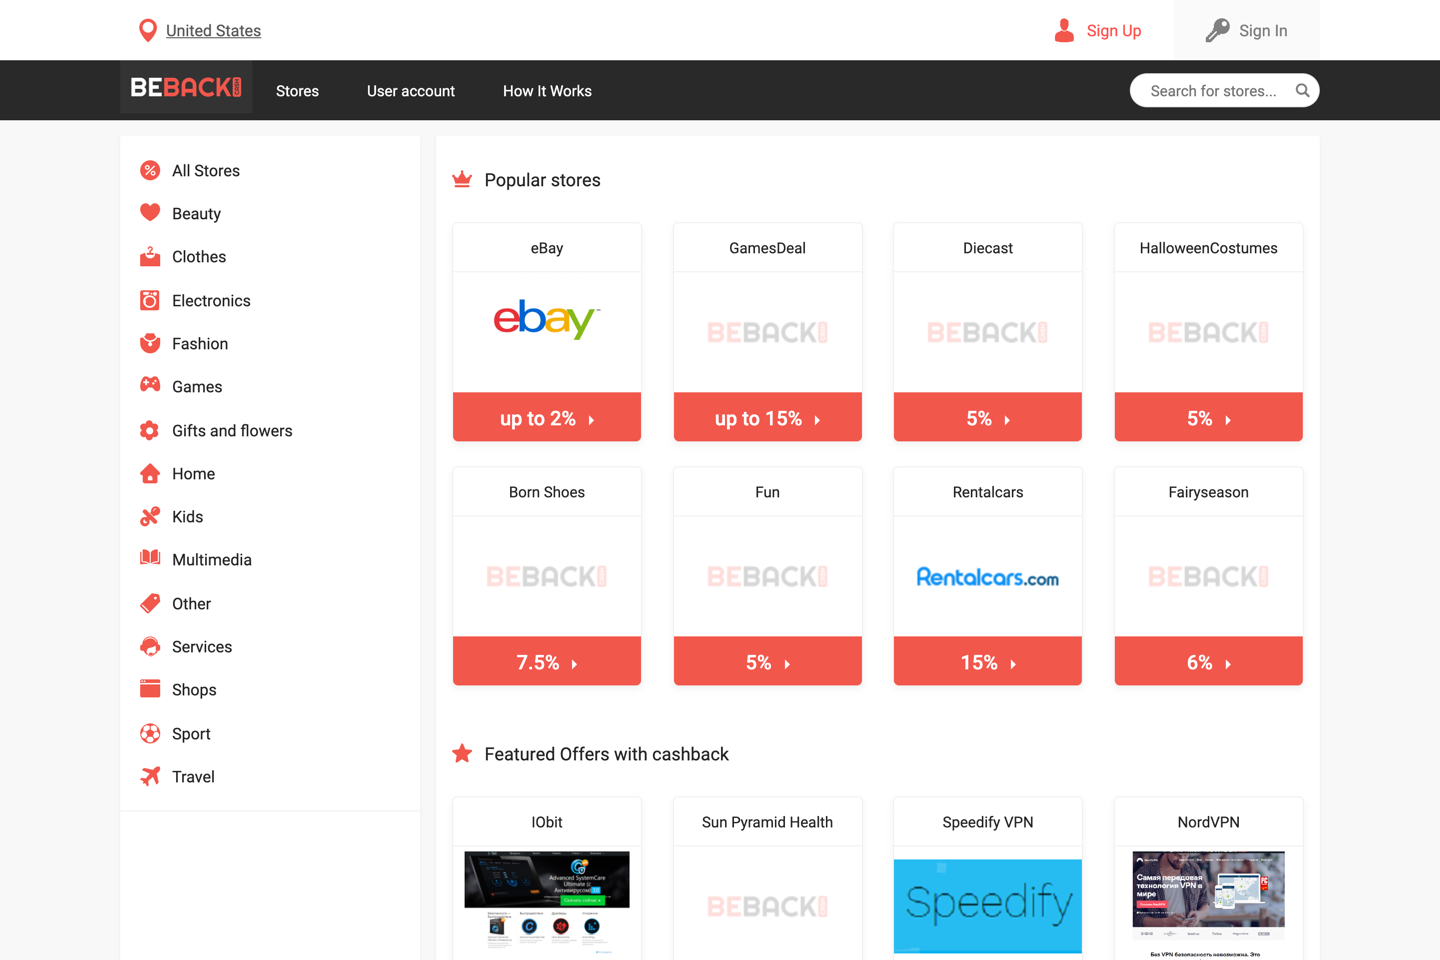The image size is (1440, 960).
Task: Open the Born Shoes store title
Action: pos(547,492)
